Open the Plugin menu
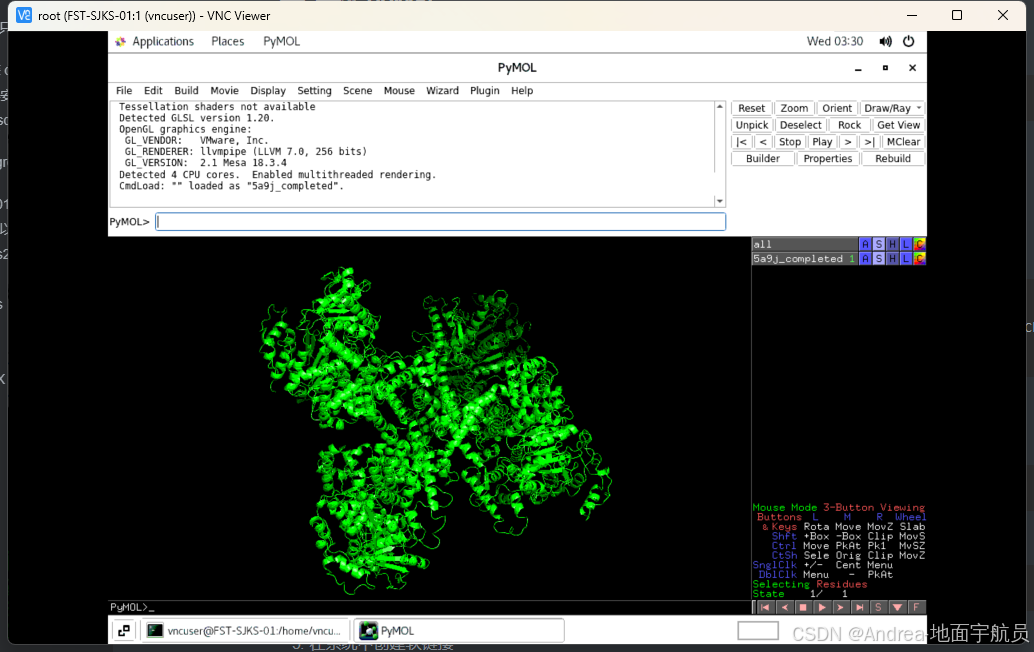This screenshot has height=652, width=1034. [485, 91]
